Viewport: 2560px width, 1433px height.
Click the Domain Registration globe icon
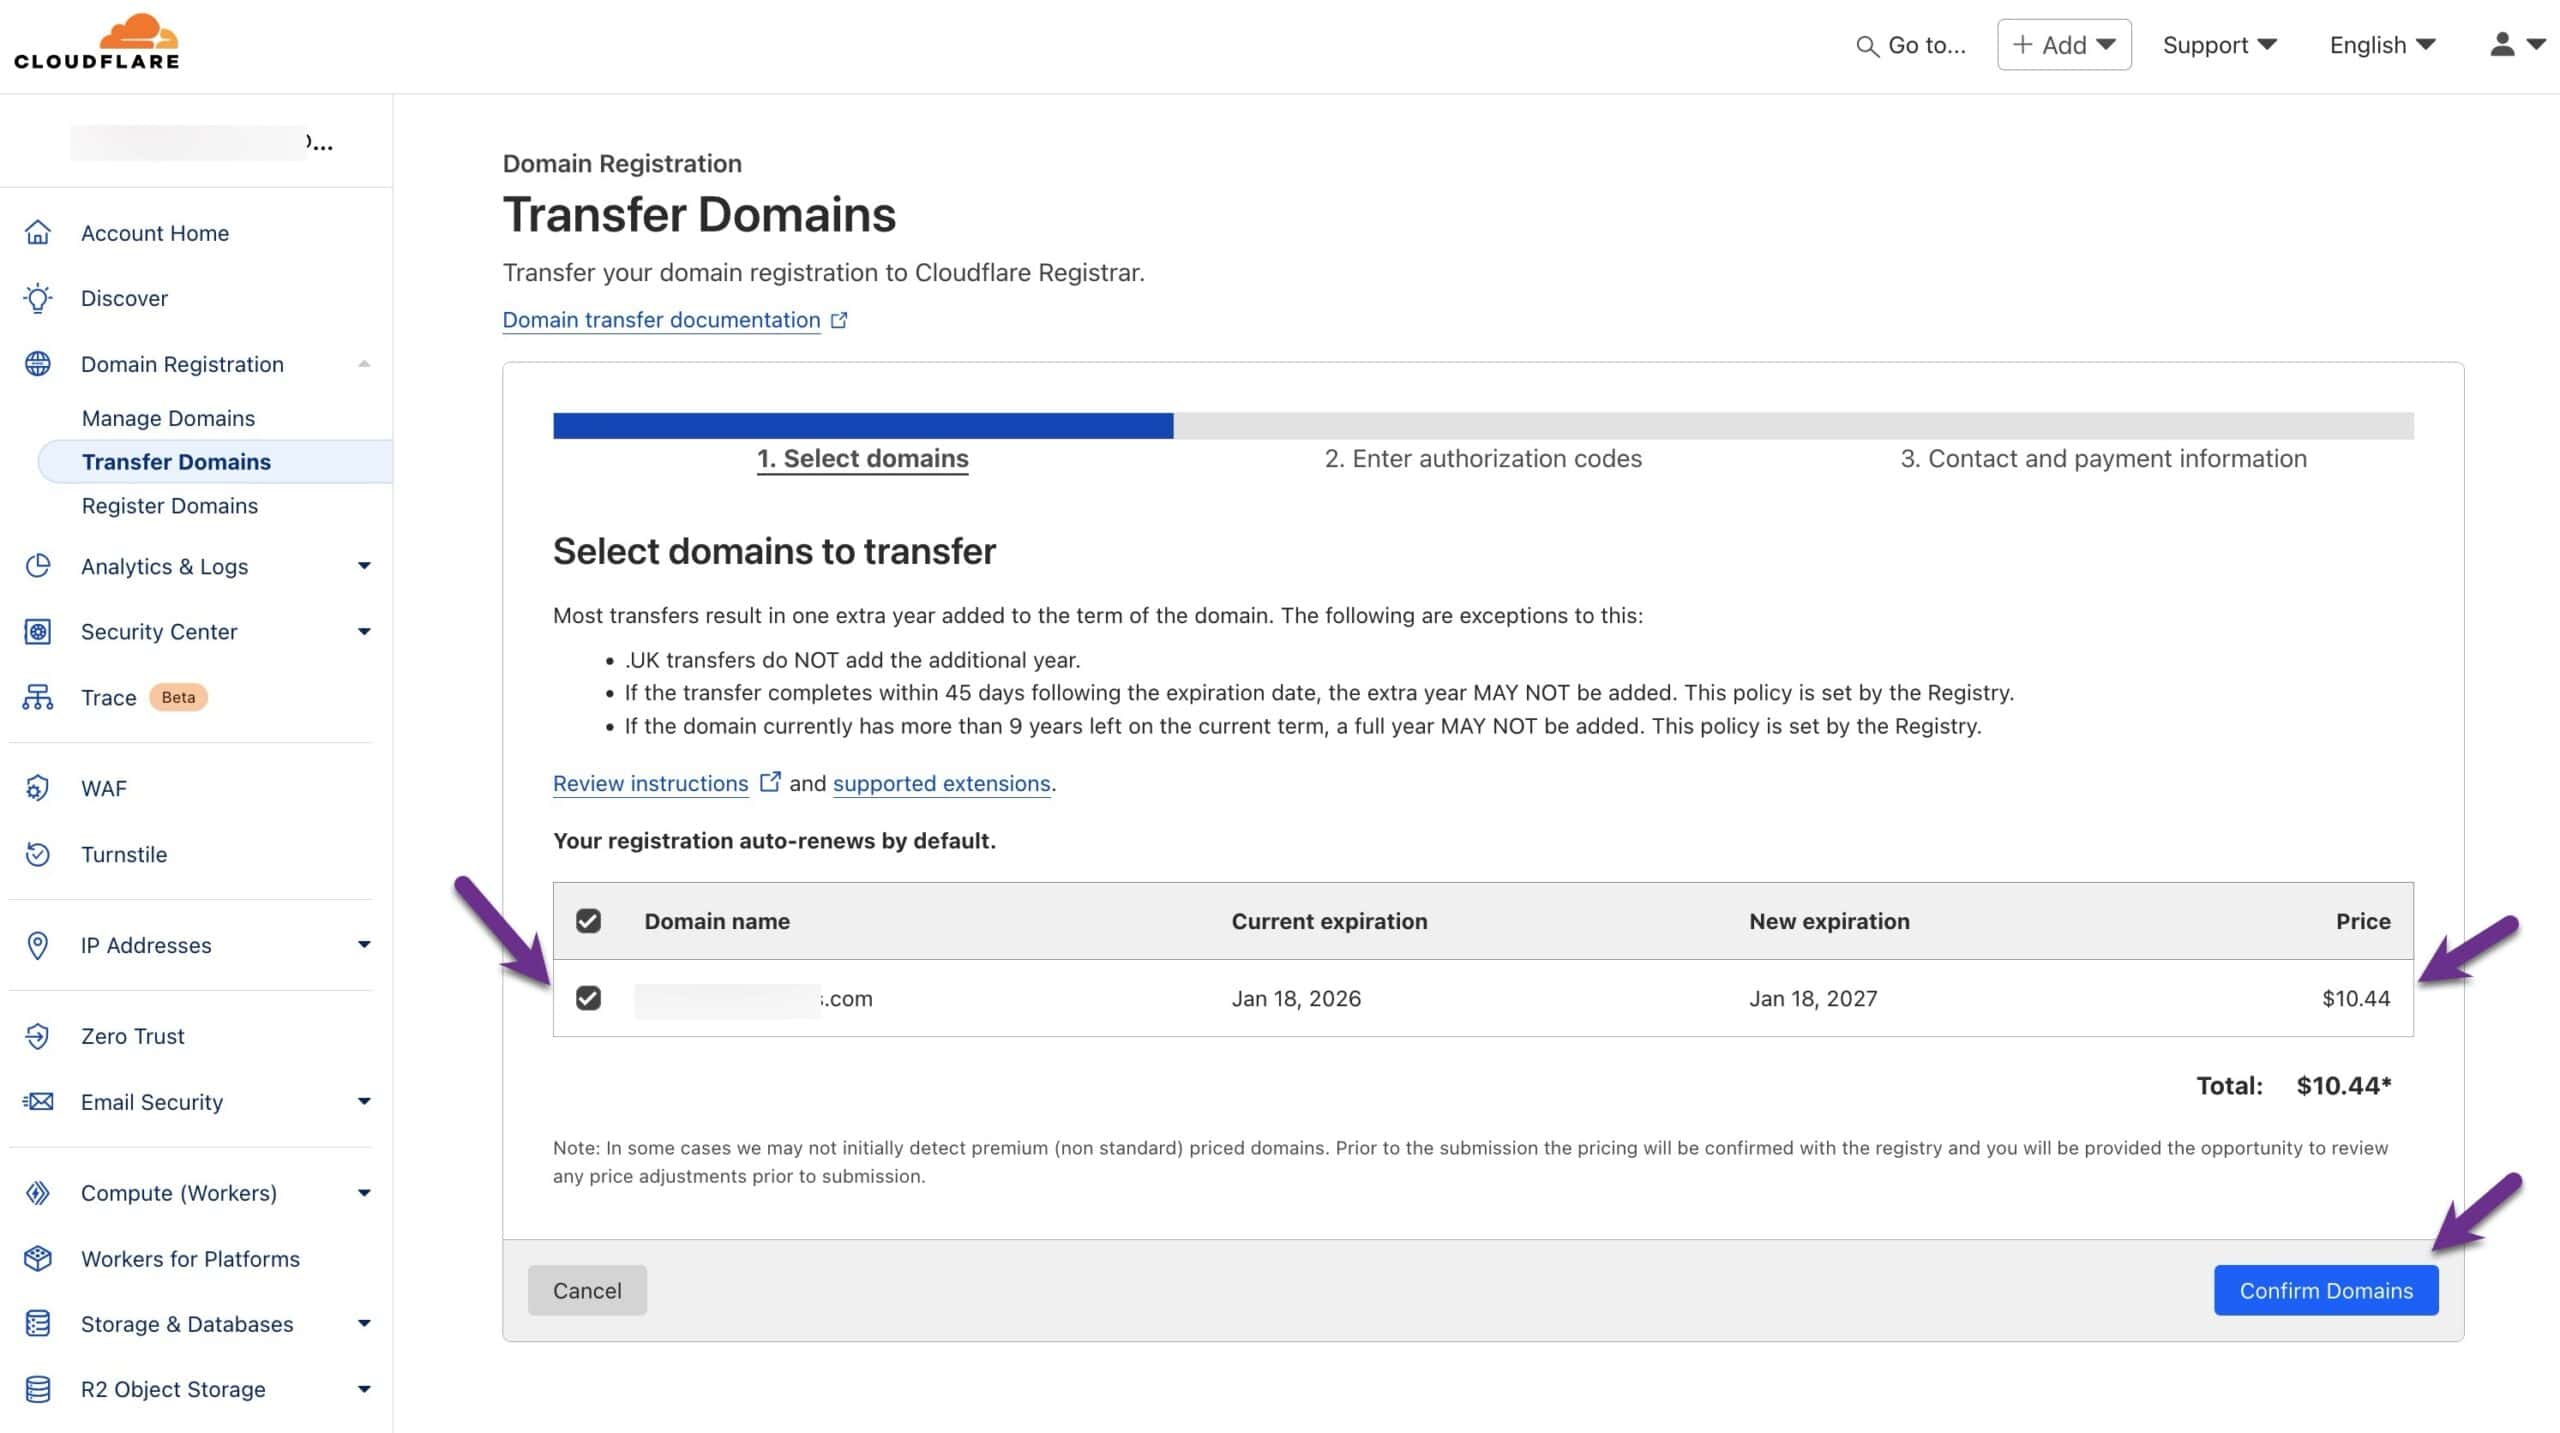point(38,364)
